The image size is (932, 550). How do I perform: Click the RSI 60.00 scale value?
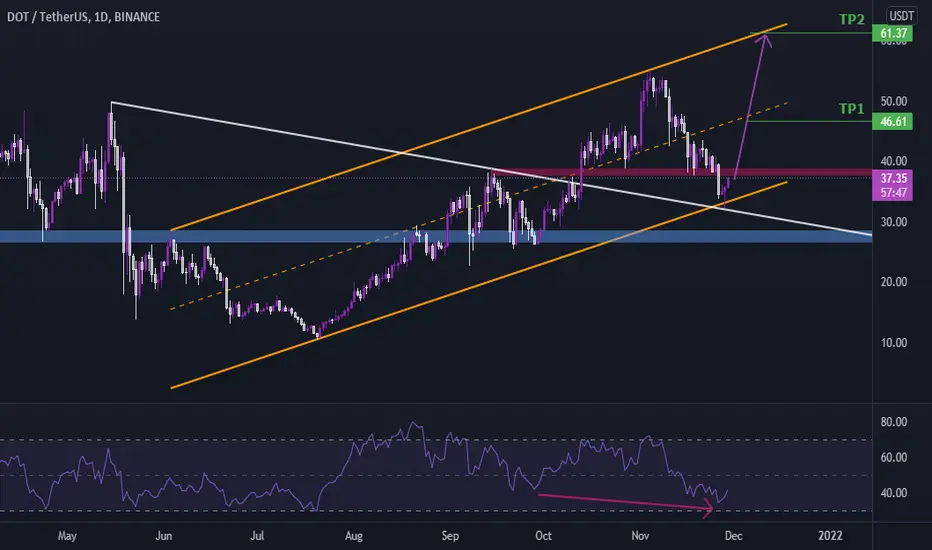pos(893,457)
